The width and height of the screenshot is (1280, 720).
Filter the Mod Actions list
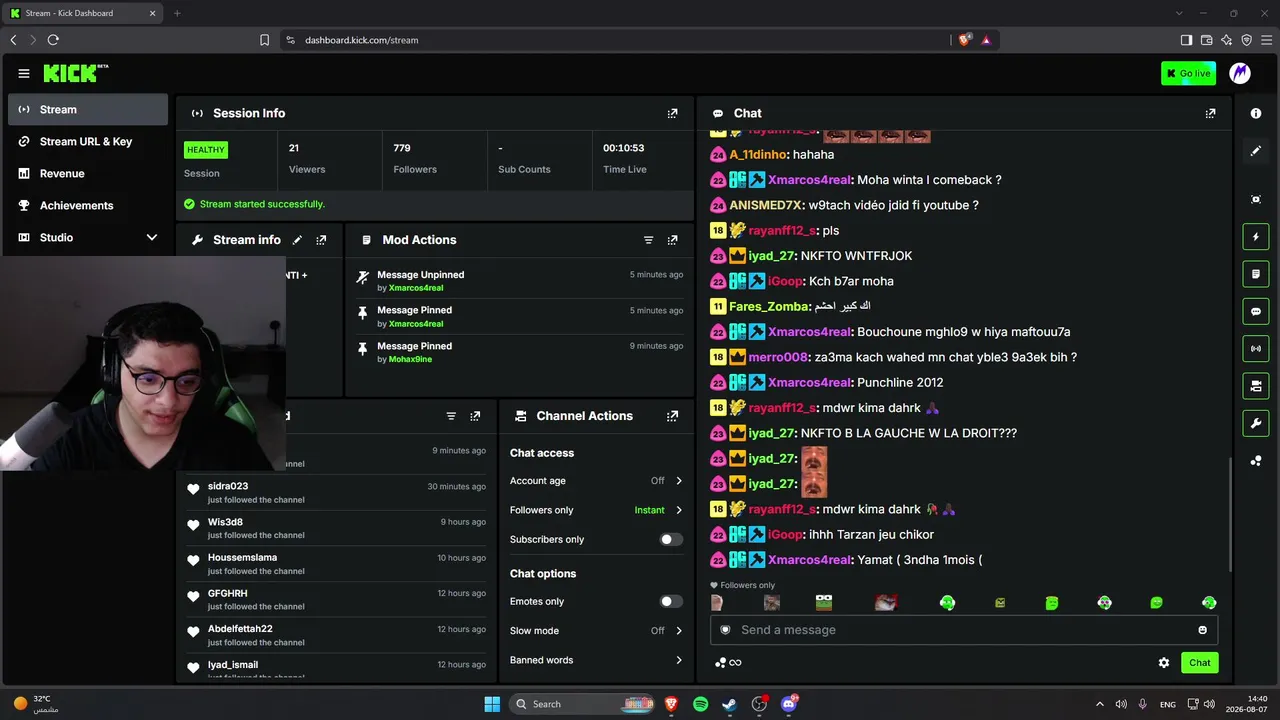point(648,240)
